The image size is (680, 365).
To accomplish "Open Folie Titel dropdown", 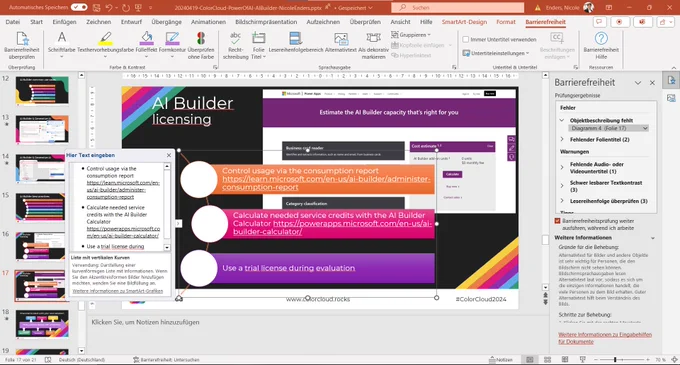I will pyautogui.click(x=258, y=45).
